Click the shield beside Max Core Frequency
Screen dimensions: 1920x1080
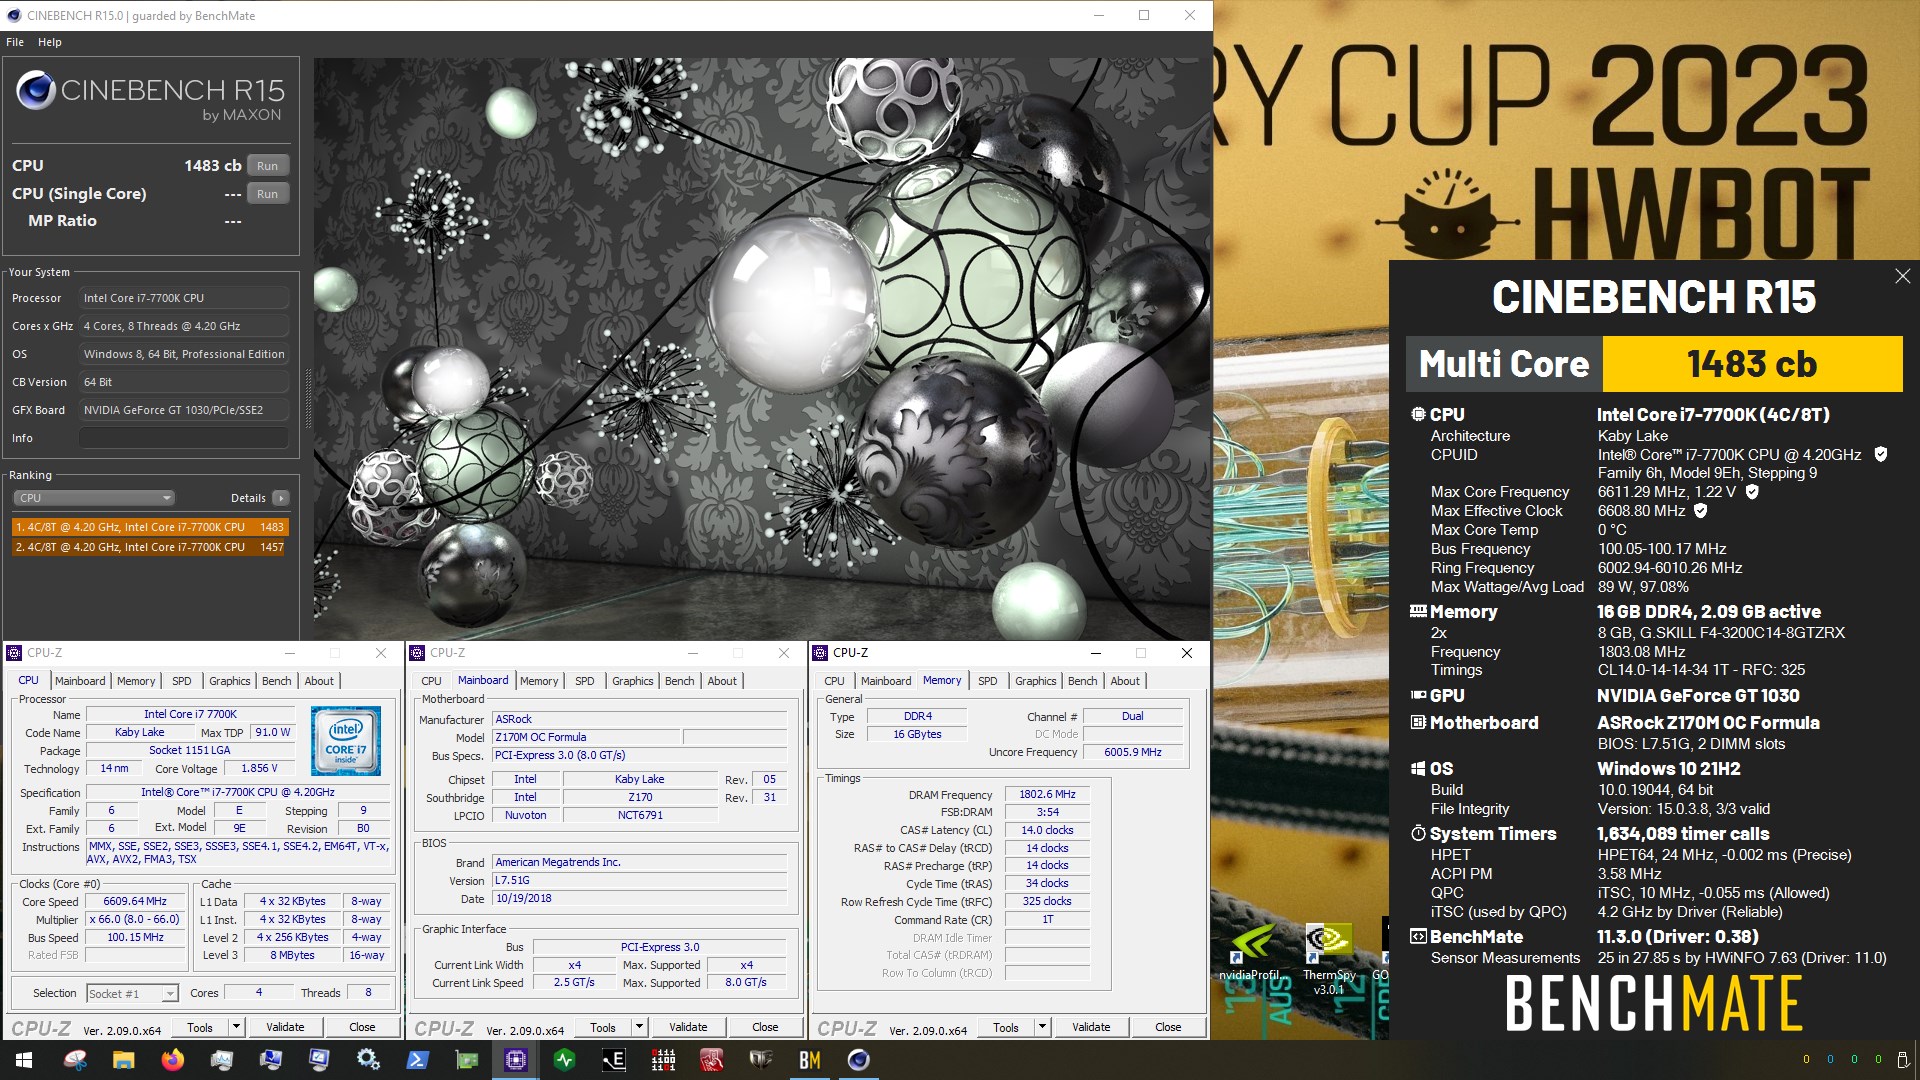click(1752, 492)
